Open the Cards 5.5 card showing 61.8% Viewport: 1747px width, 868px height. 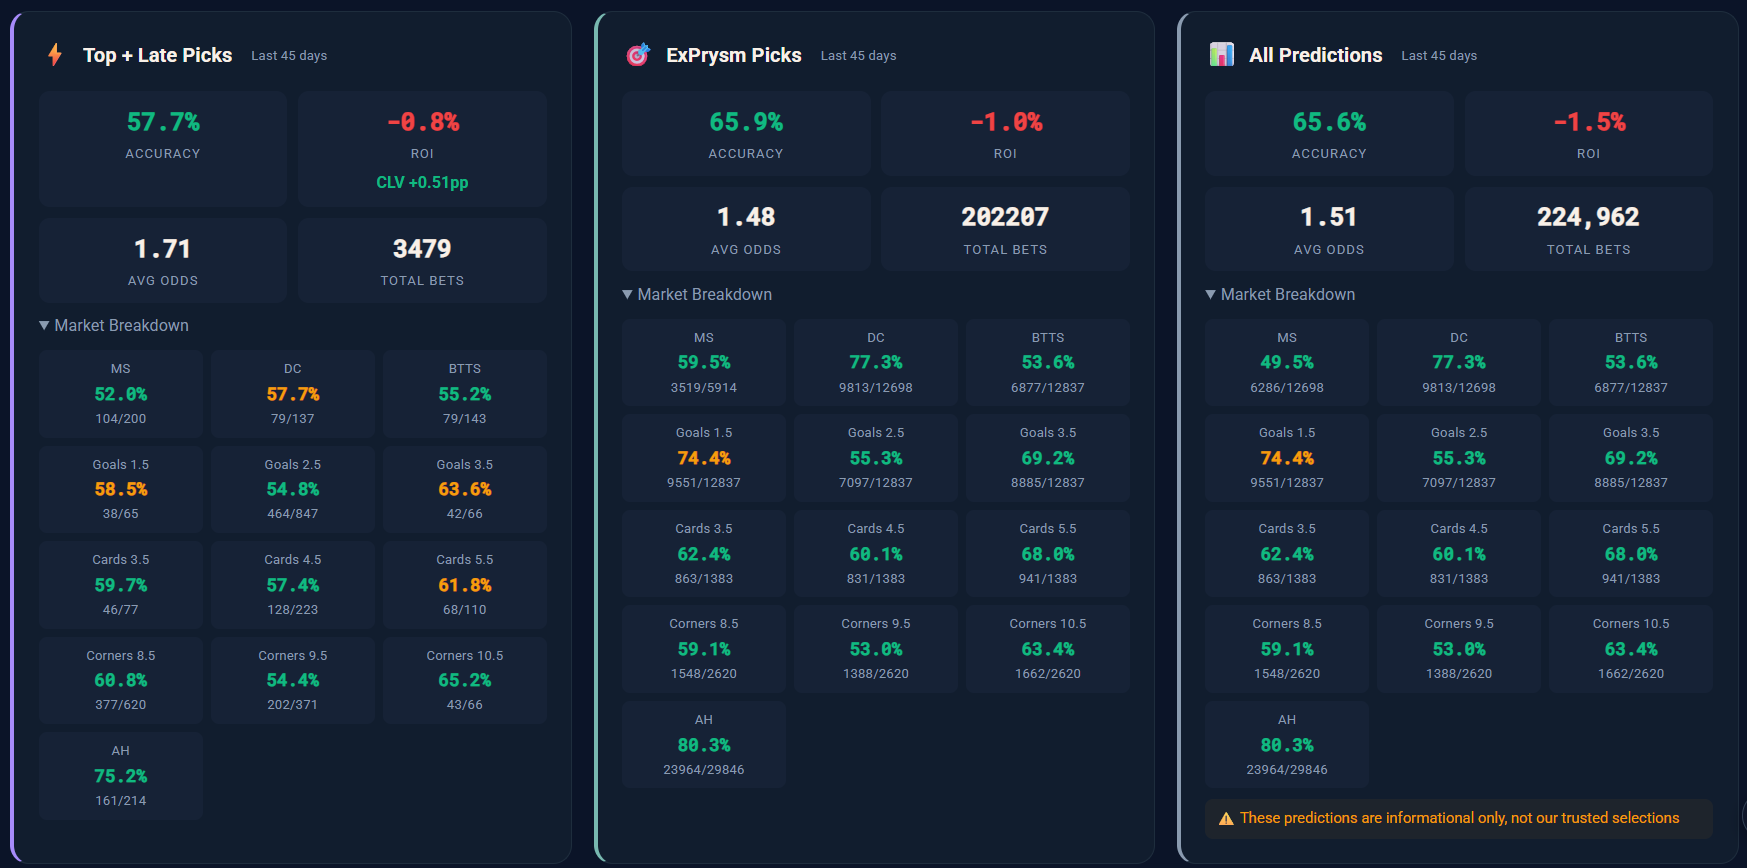tap(465, 585)
